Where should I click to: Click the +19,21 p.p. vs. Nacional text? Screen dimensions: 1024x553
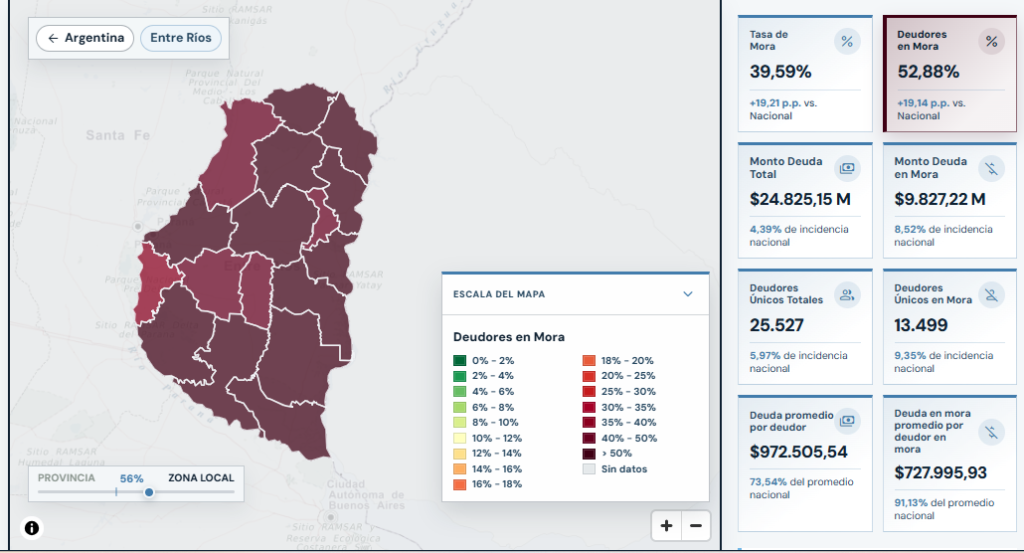point(783,109)
